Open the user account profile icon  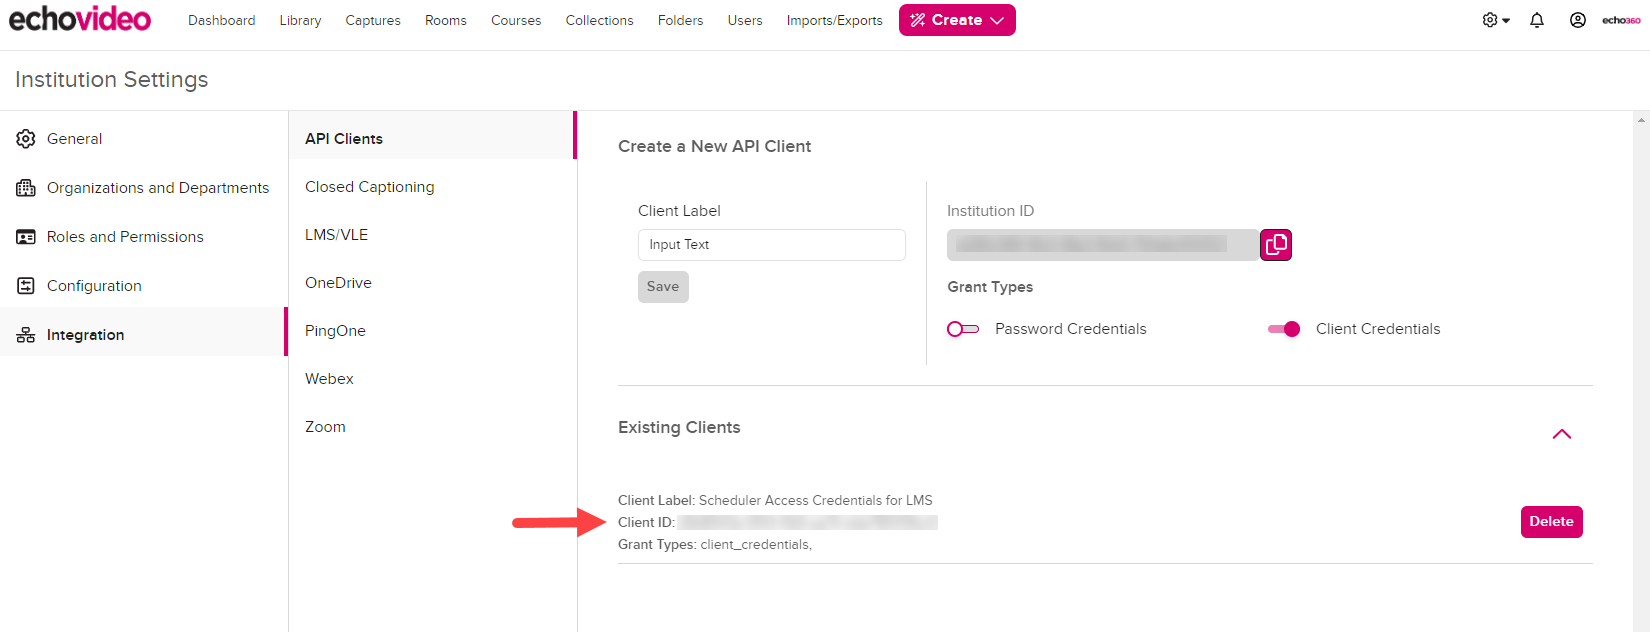coord(1577,20)
